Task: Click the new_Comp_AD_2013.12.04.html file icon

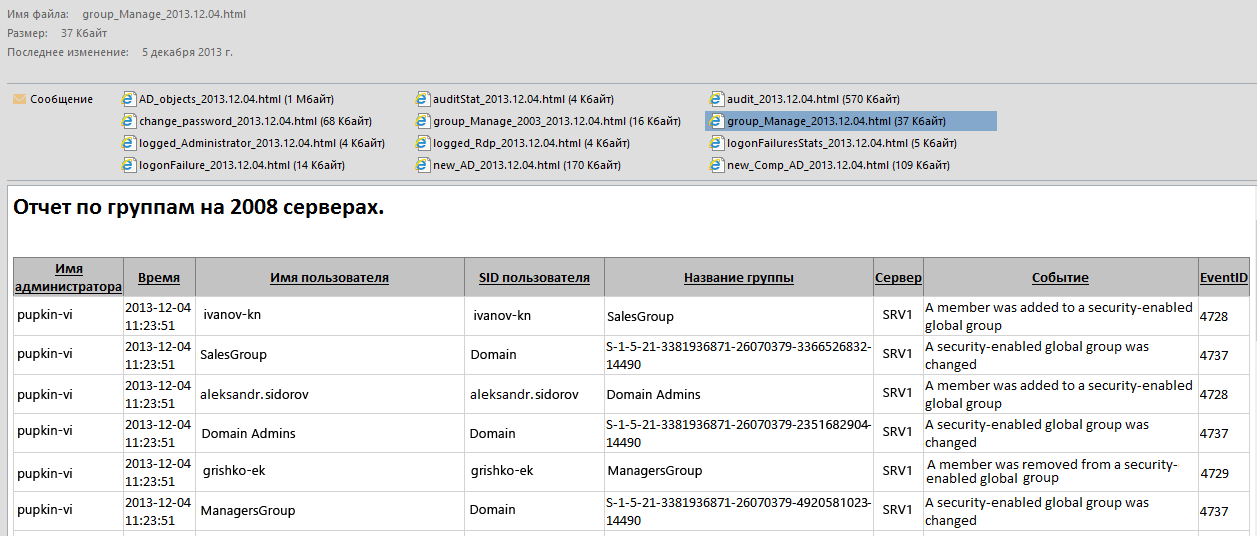Action: click(717, 165)
